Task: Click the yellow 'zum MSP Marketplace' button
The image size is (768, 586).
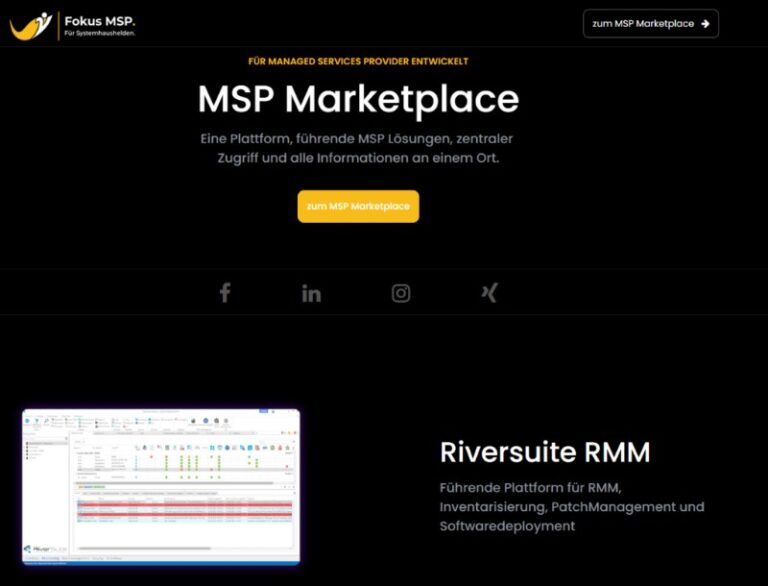Action: tap(358, 206)
